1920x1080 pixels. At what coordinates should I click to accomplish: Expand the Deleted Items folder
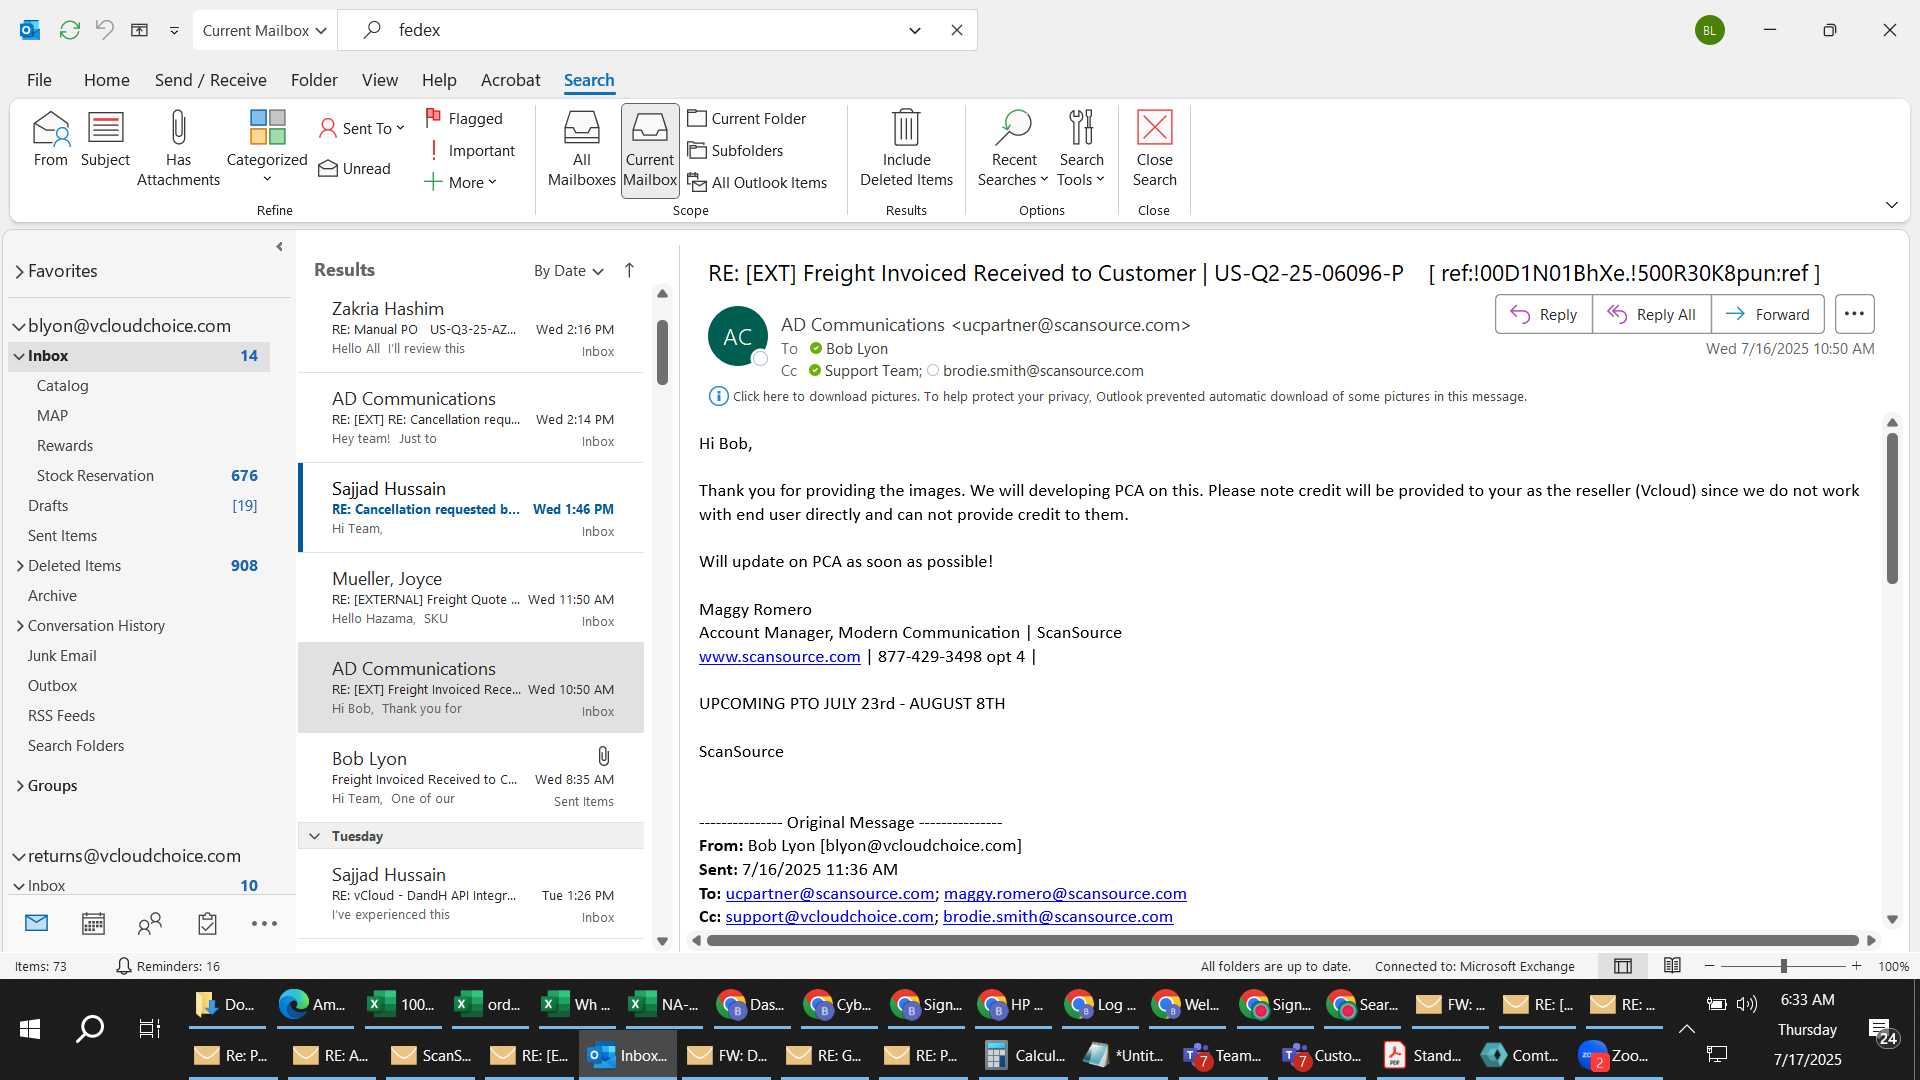pos(20,566)
